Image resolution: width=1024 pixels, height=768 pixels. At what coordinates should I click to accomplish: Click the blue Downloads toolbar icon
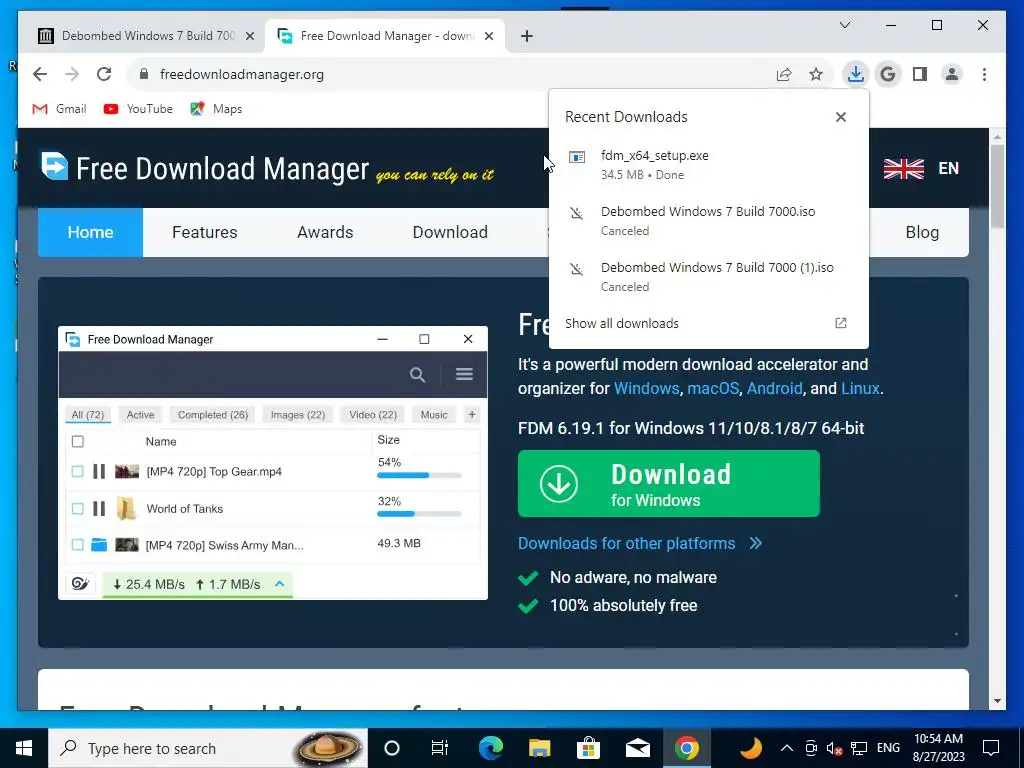[x=856, y=74]
